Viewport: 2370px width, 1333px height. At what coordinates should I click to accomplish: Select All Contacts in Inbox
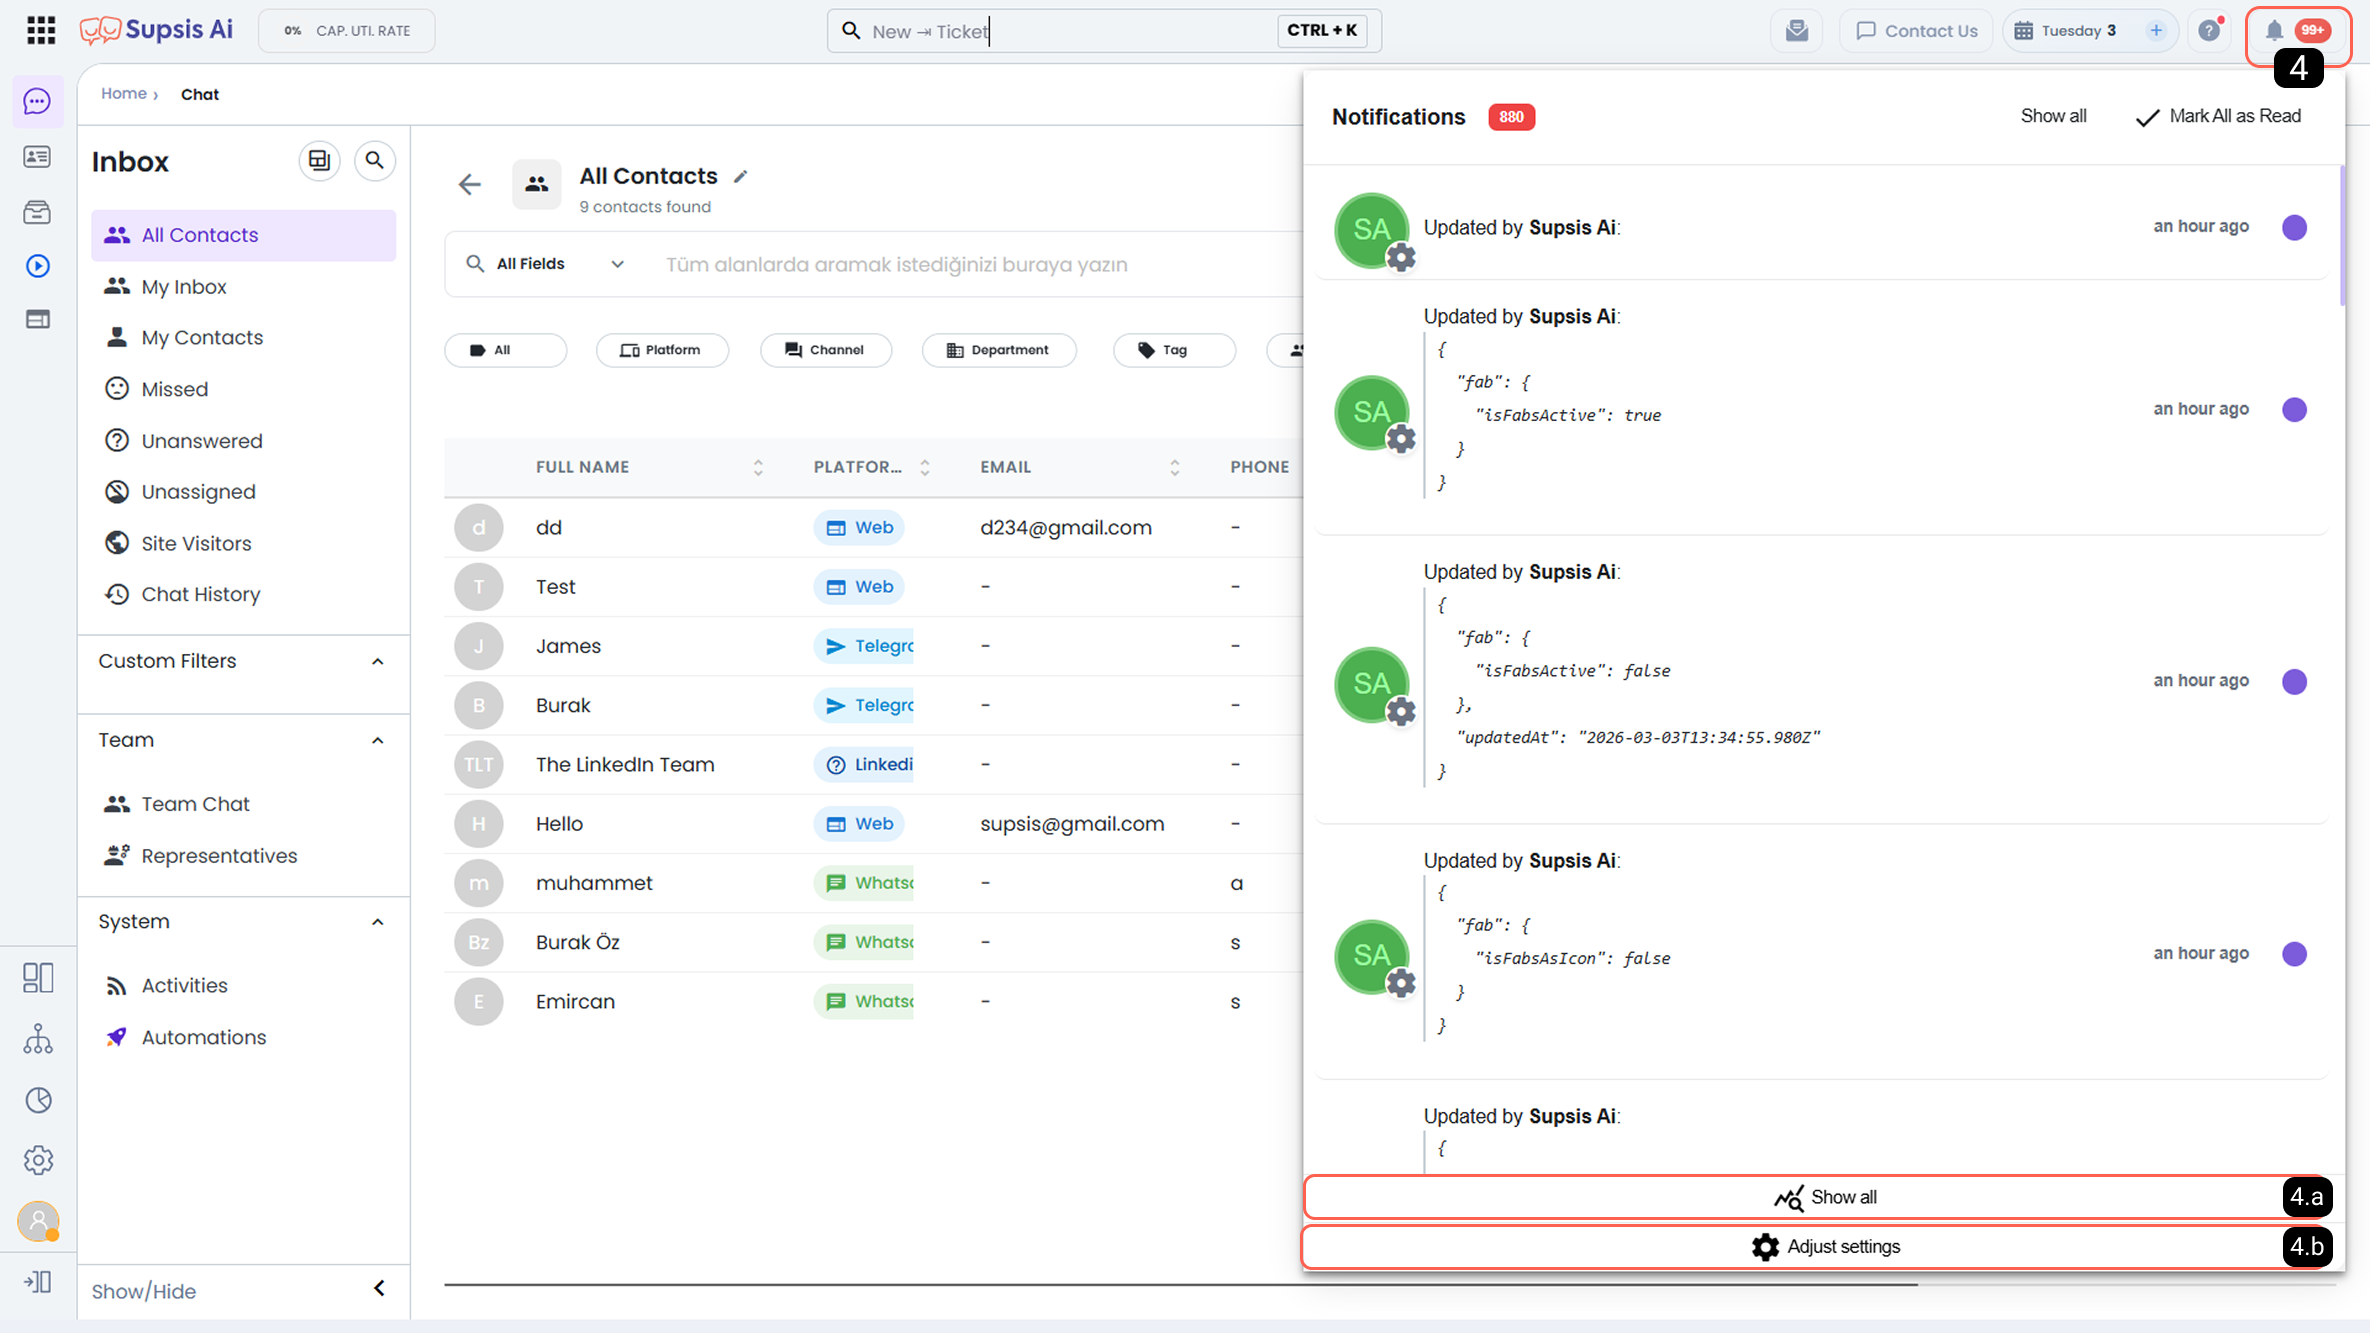click(x=243, y=235)
